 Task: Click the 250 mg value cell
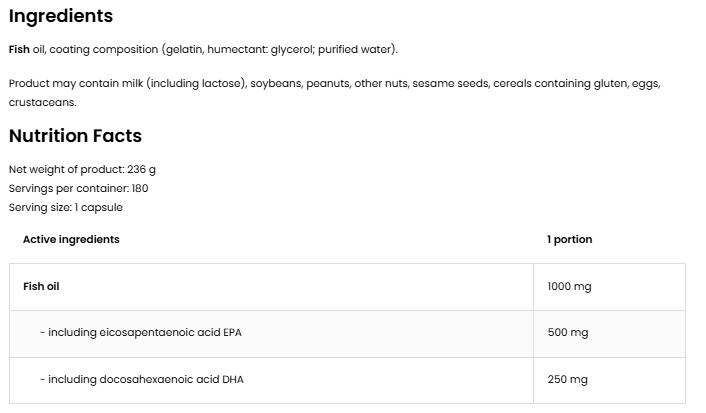(x=567, y=379)
